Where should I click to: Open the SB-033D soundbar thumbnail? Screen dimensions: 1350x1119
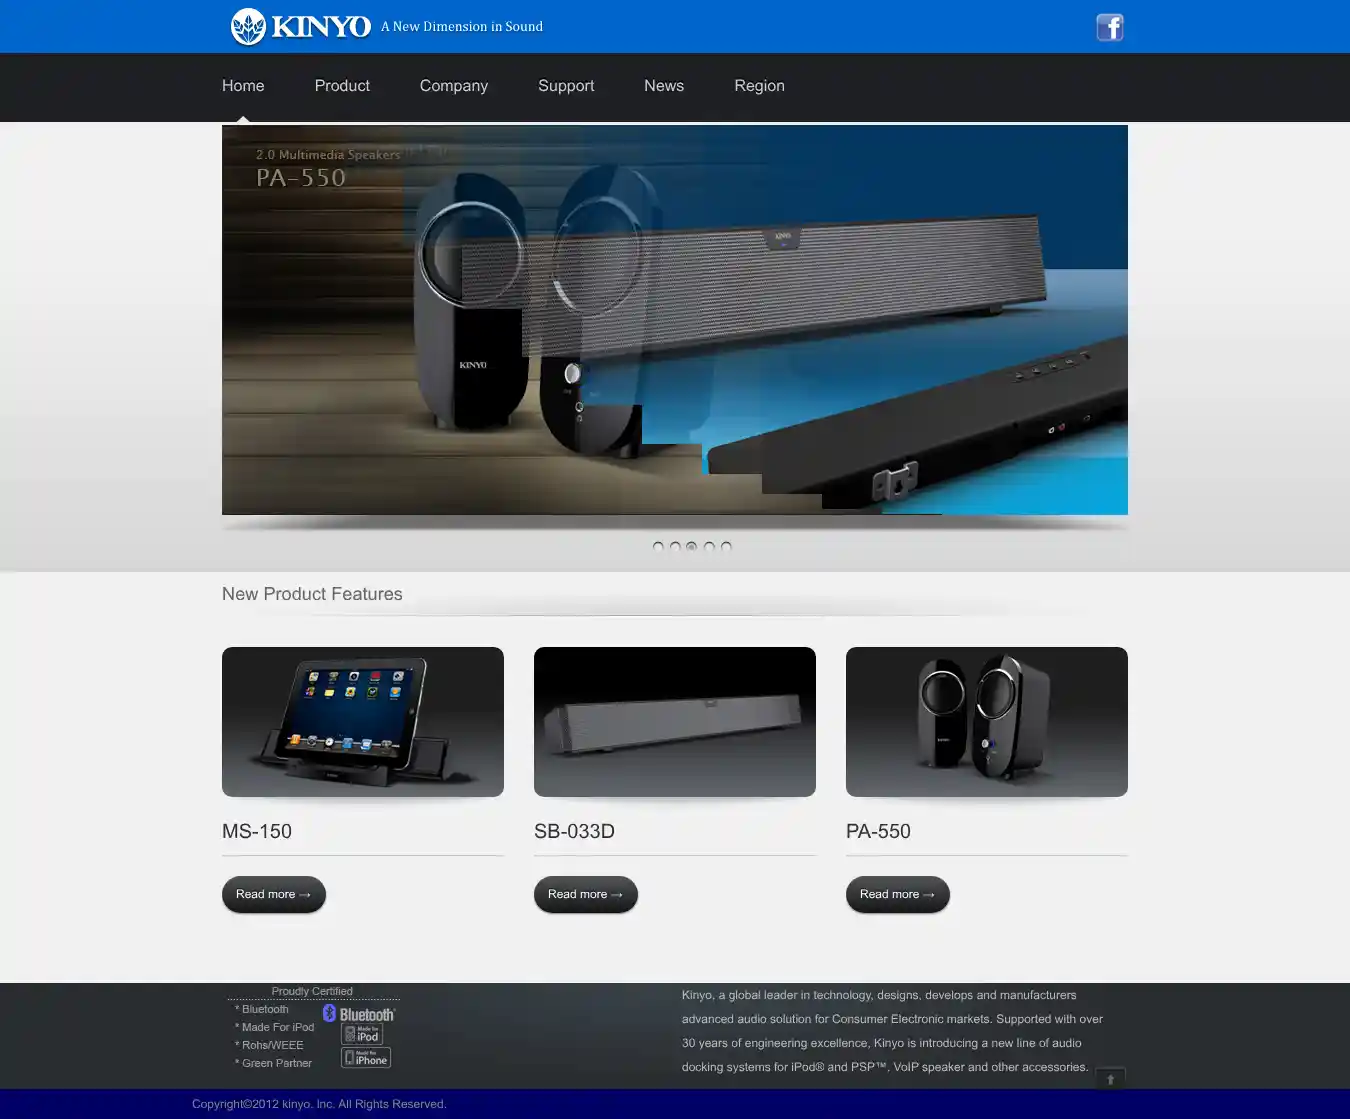click(x=675, y=722)
